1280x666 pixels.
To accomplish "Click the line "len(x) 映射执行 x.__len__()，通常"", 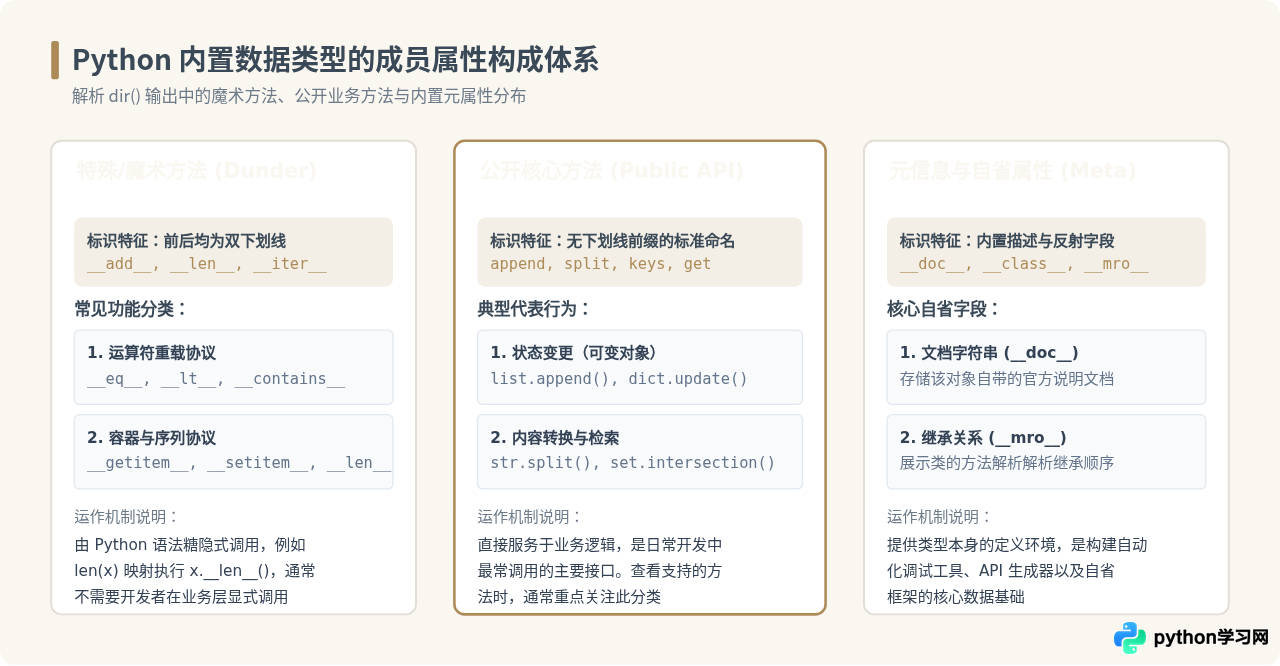I will point(195,571).
